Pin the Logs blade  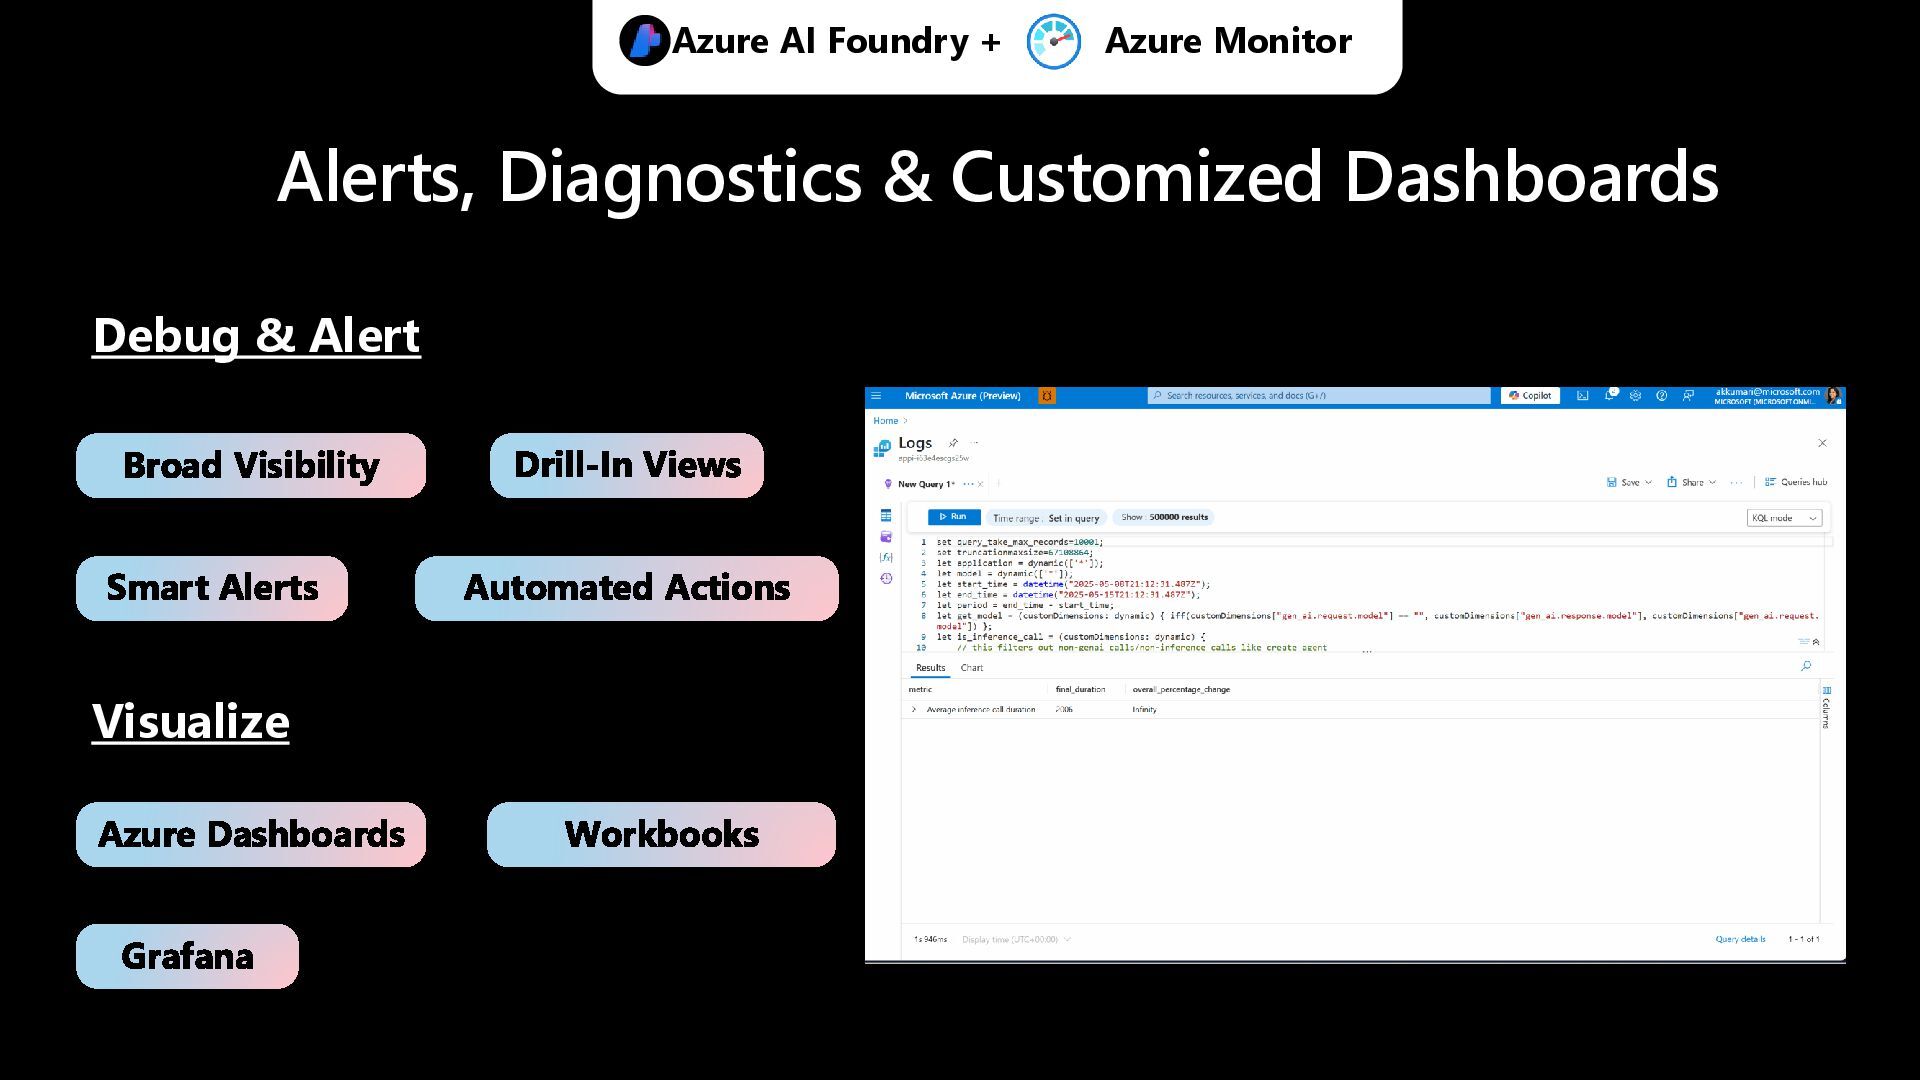[x=953, y=443]
